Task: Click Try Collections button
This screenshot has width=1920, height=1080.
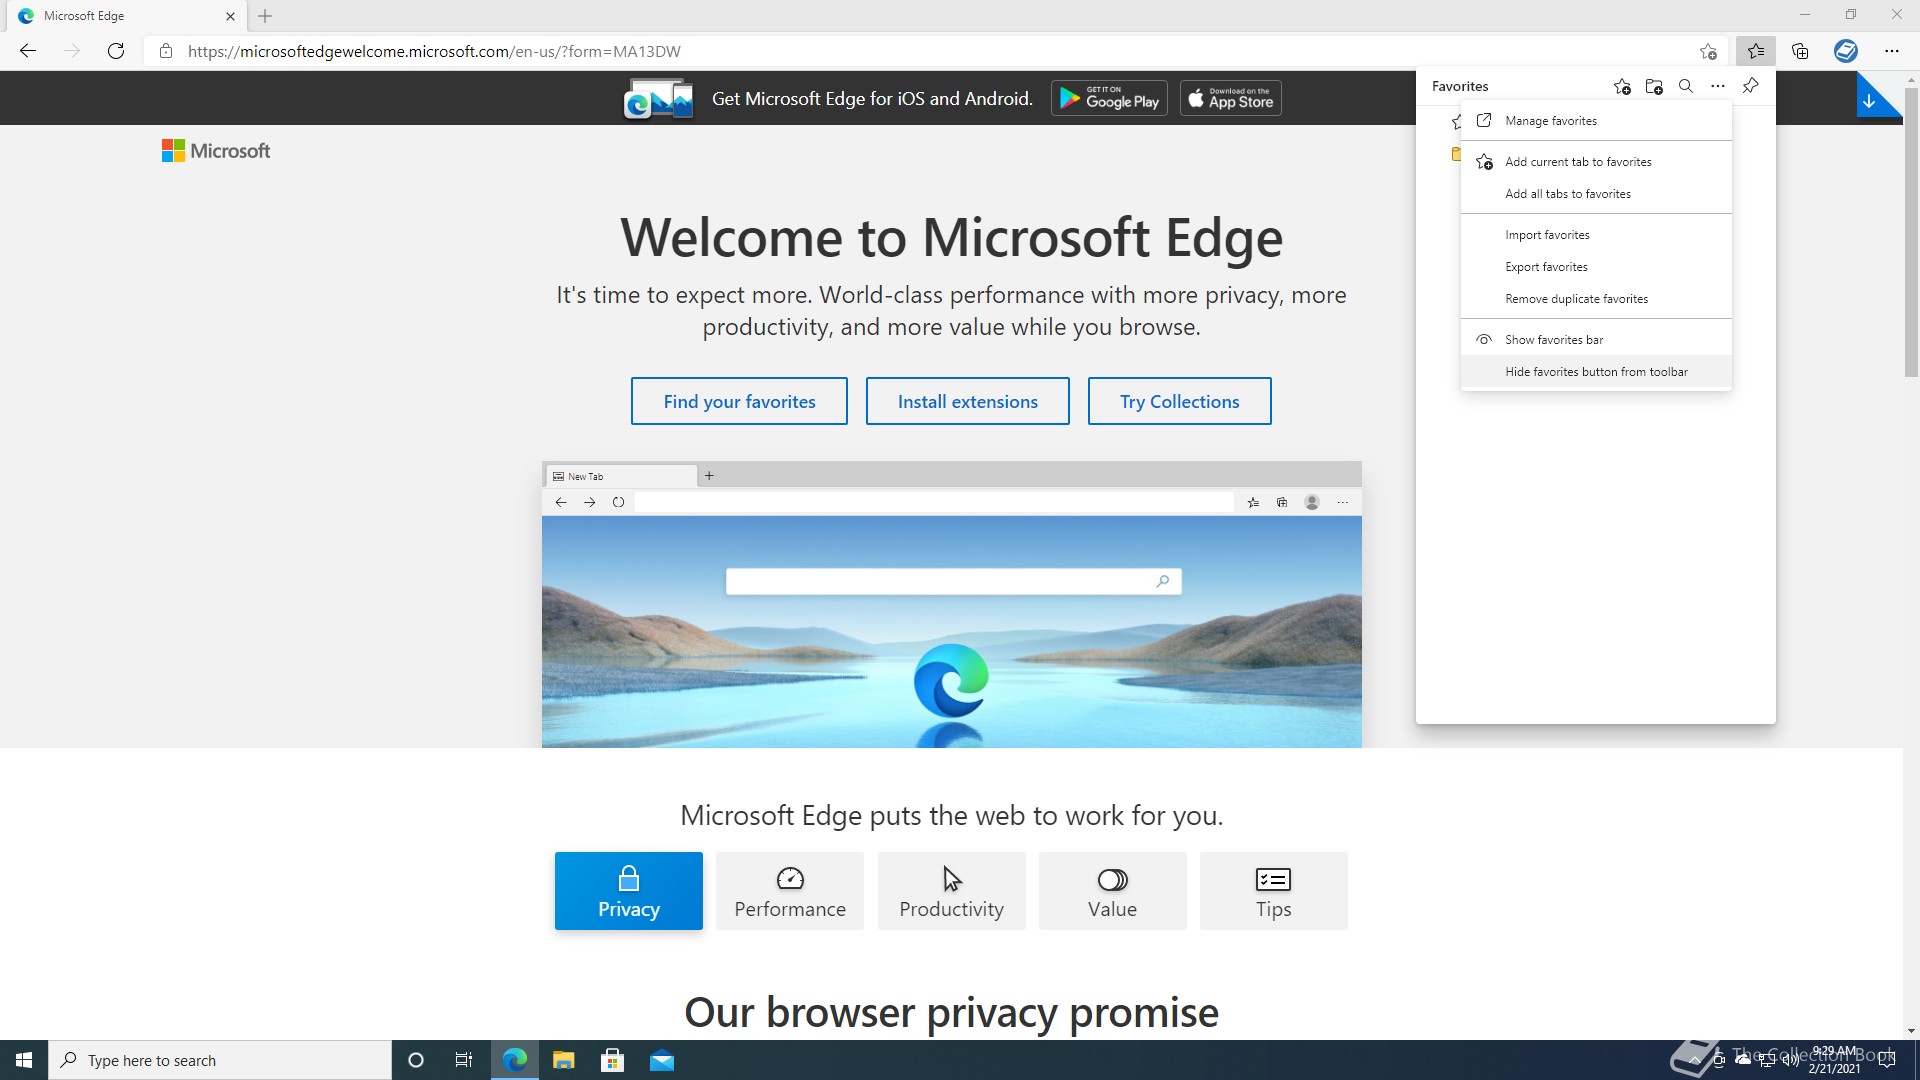Action: tap(1180, 401)
